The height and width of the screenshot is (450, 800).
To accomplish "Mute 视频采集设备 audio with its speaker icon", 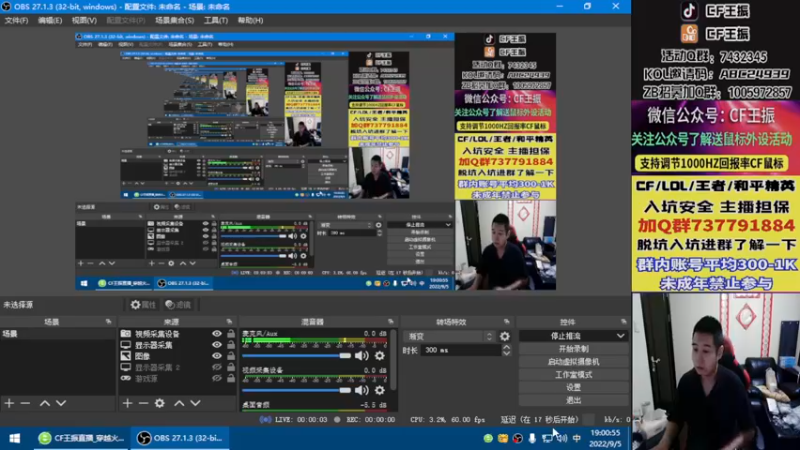I will point(362,390).
